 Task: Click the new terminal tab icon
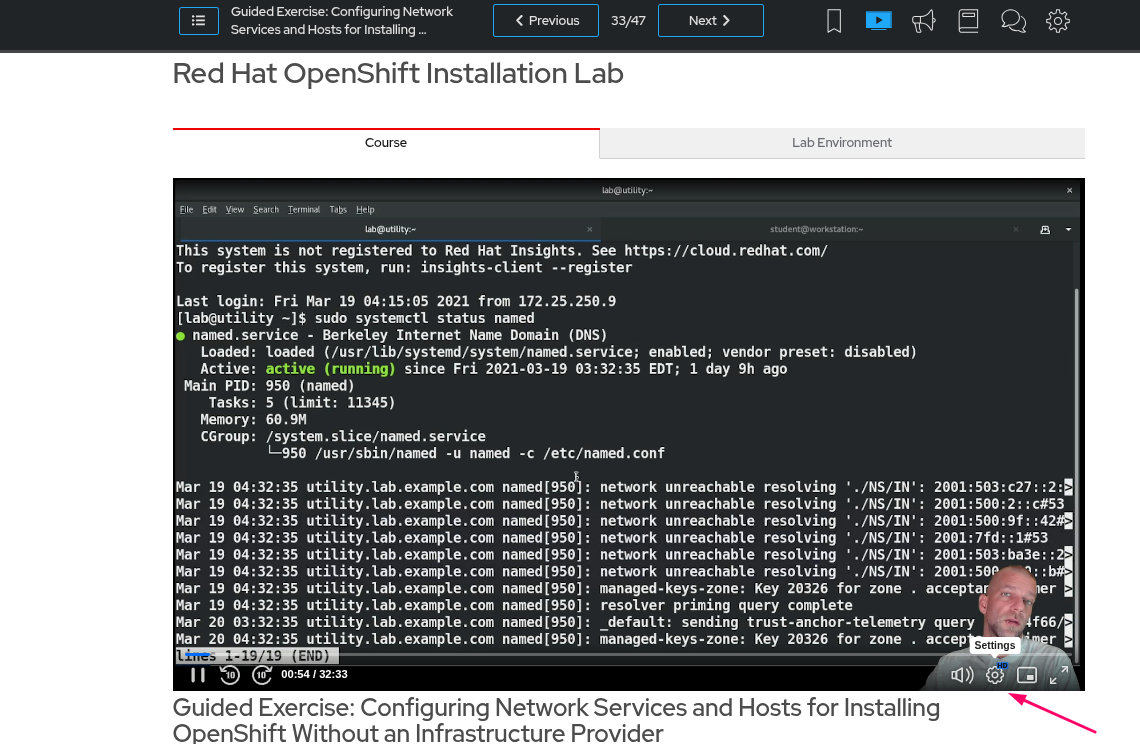[1045, 230]
